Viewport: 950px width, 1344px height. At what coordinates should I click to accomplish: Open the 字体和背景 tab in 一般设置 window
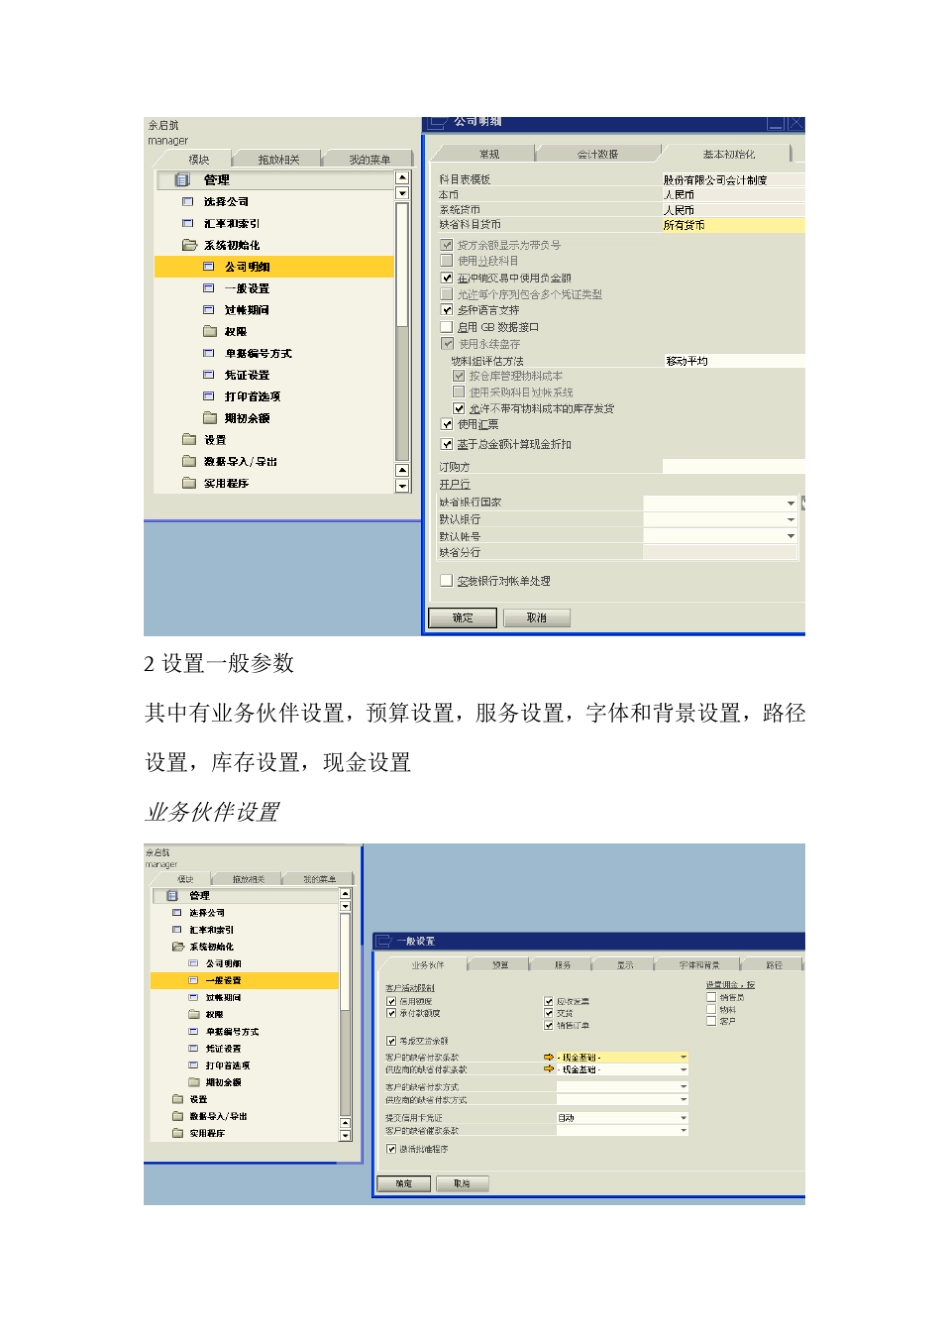pyautogui.click(x=699, y=965)
